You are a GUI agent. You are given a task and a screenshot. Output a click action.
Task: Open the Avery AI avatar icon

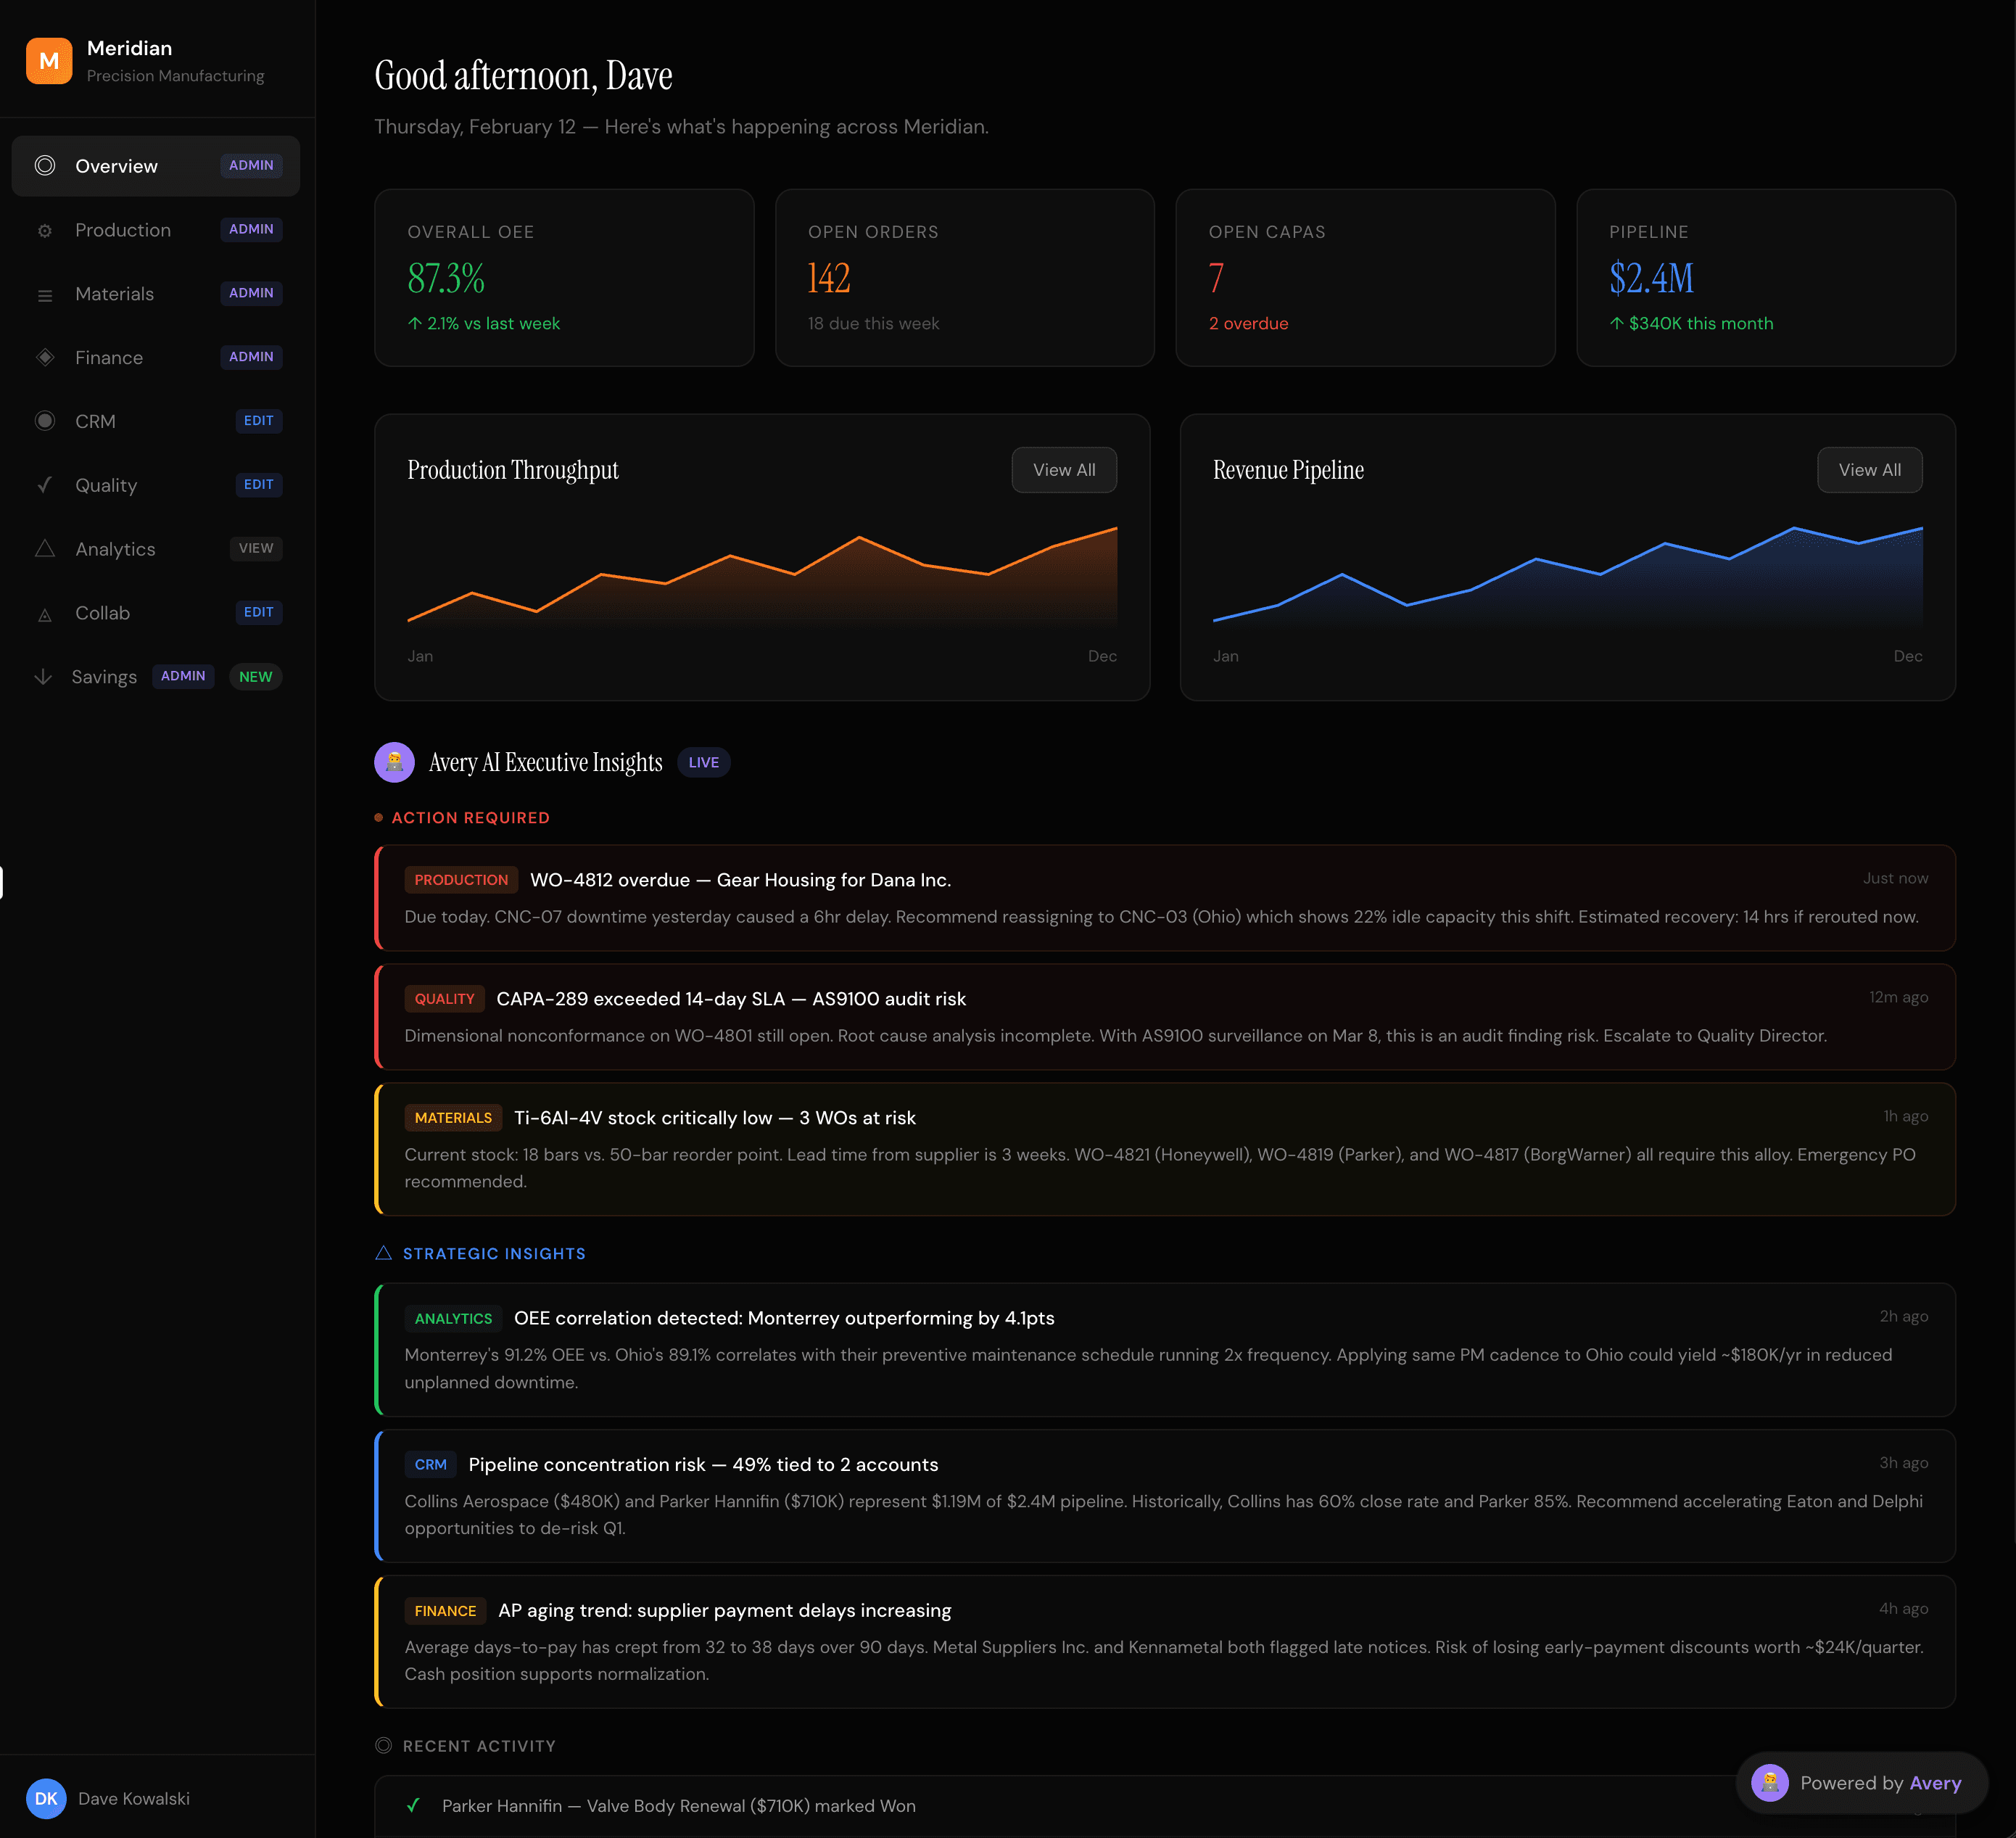(394, 762)
